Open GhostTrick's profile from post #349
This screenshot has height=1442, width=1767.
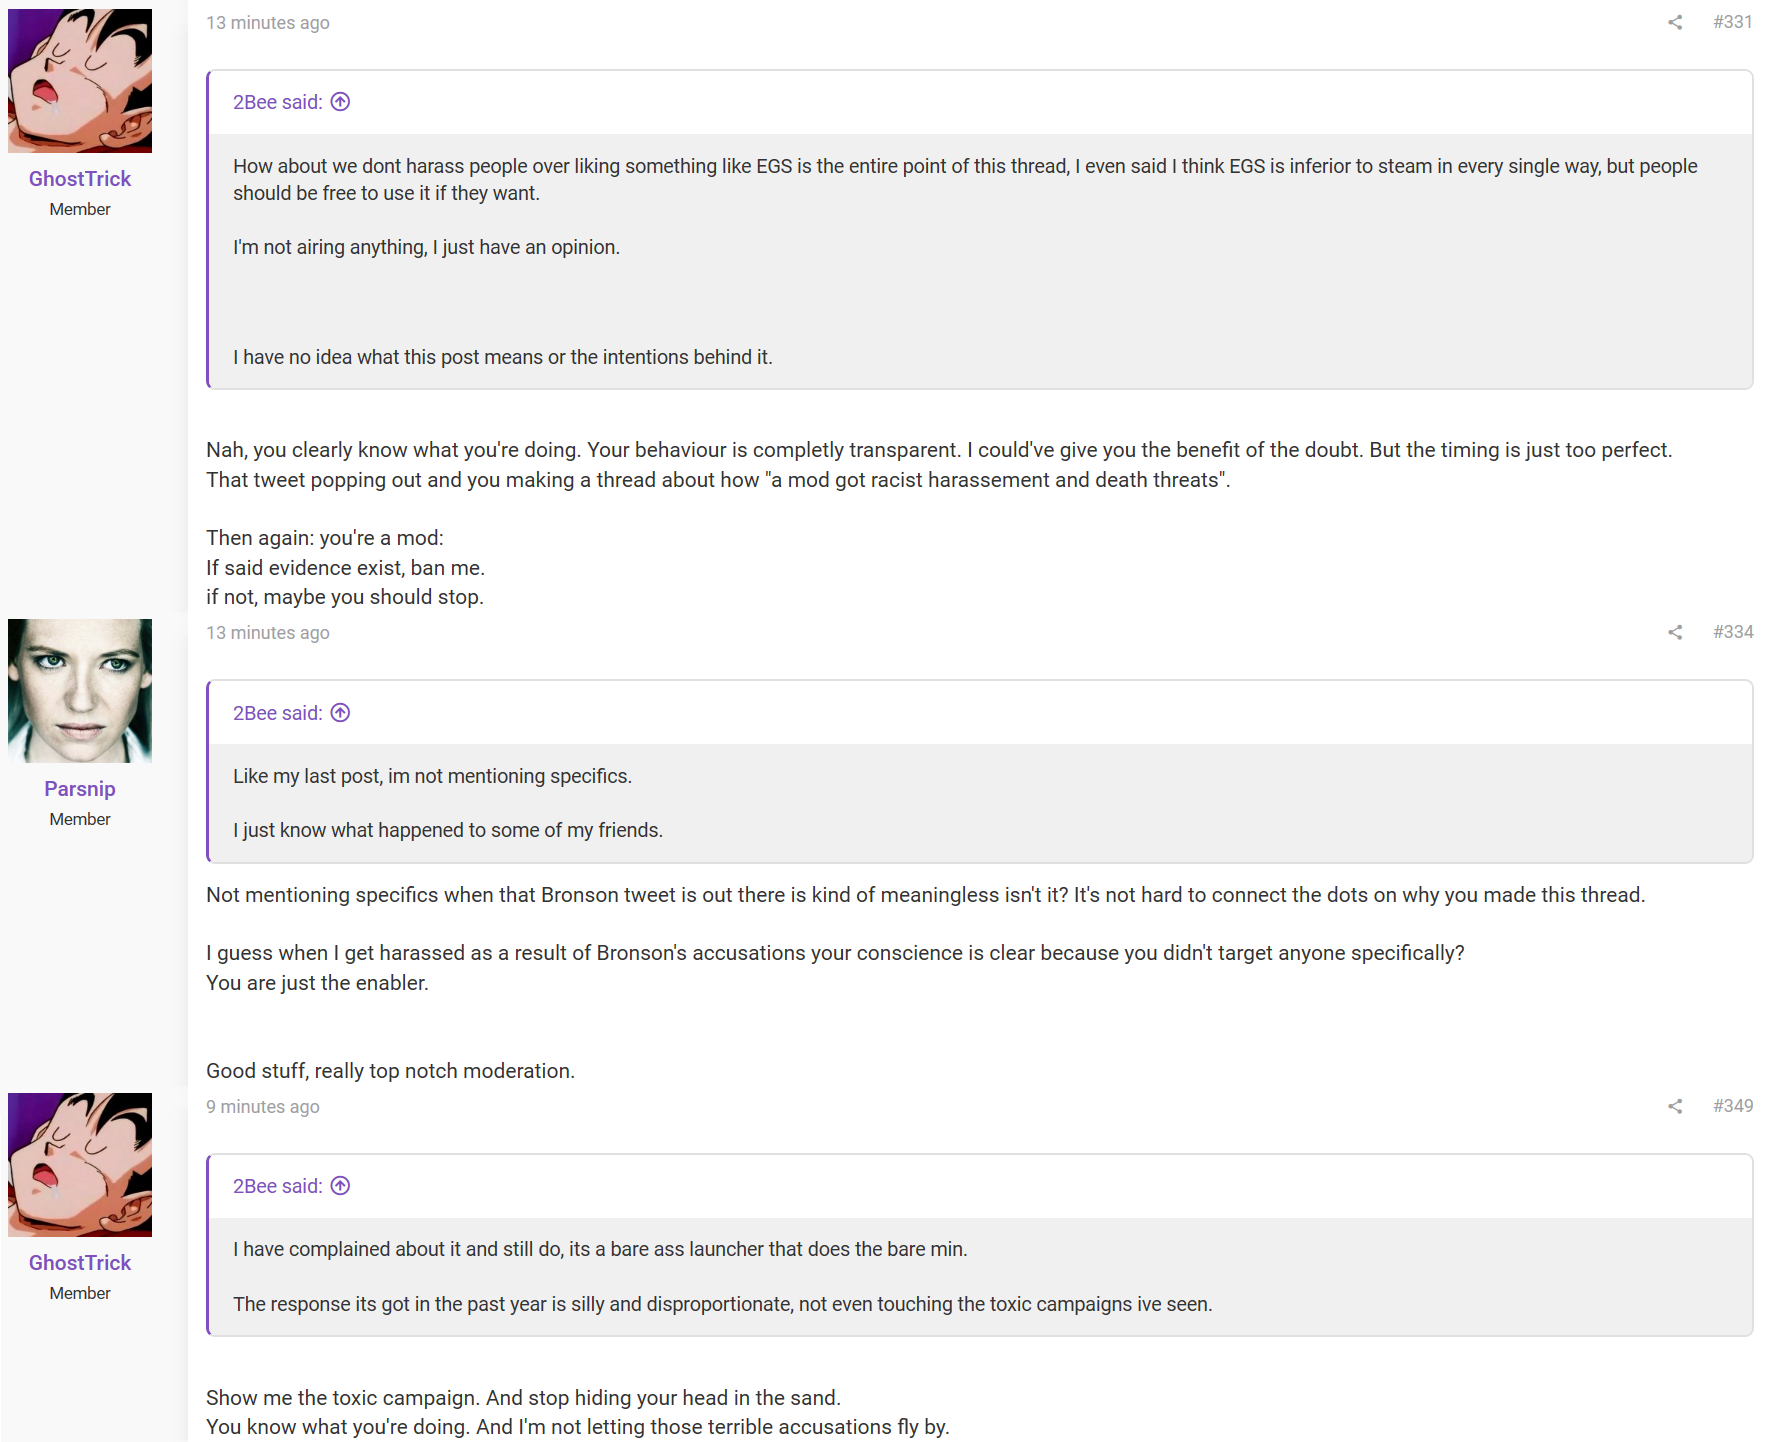(80, 1263)
